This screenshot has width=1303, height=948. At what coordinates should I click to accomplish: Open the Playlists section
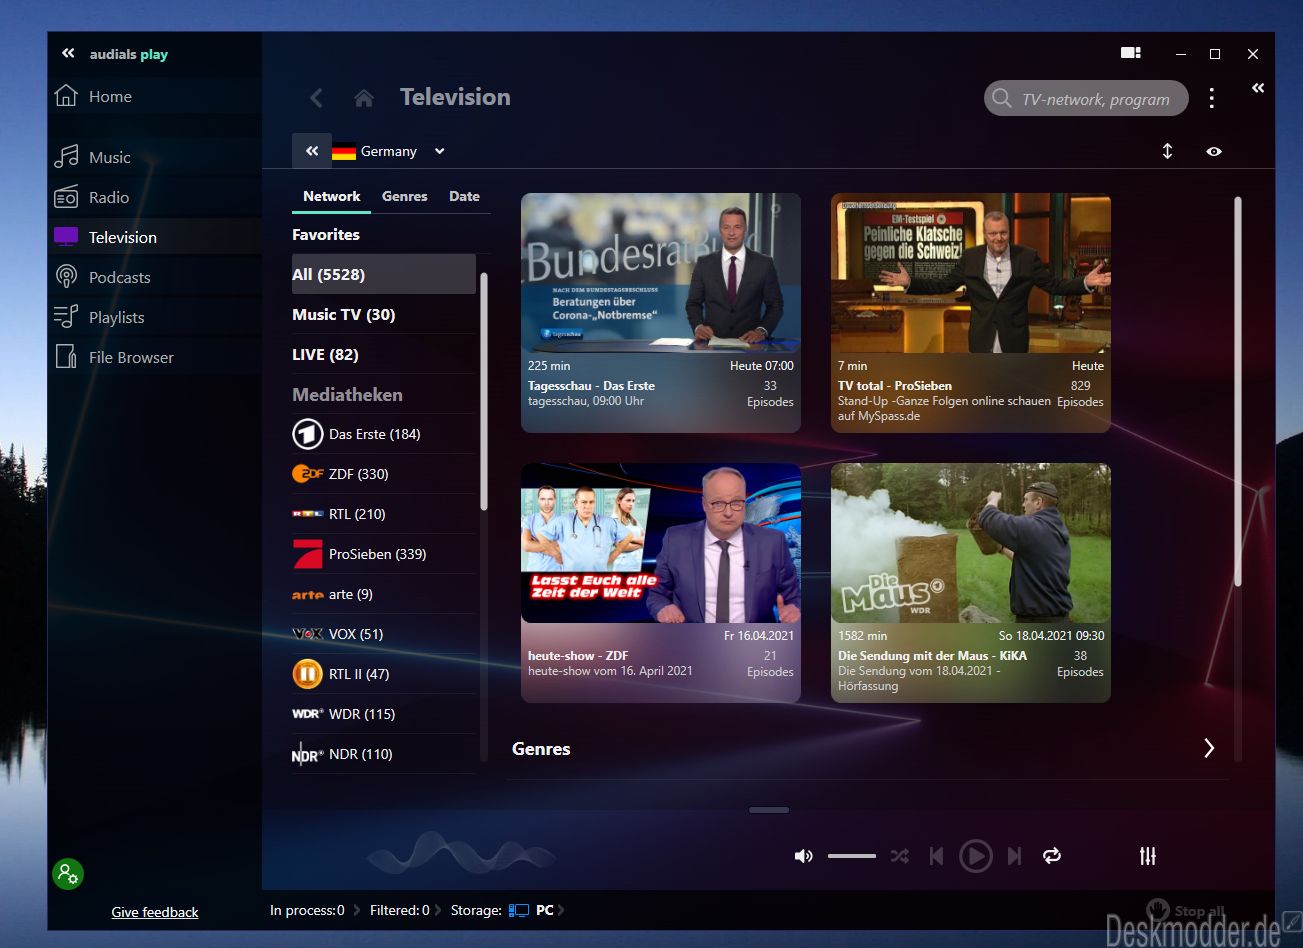point(155,317)
